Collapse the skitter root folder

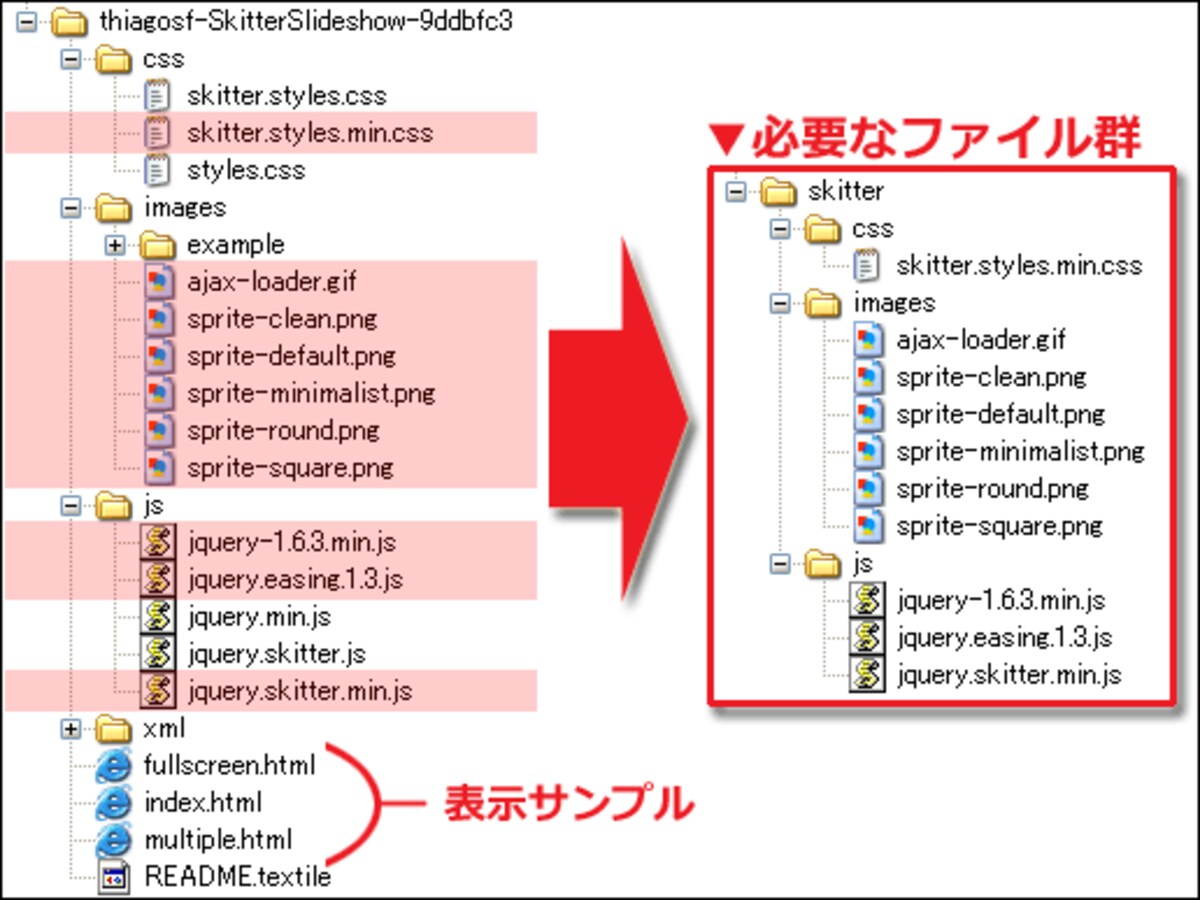(x=736, y=190)
